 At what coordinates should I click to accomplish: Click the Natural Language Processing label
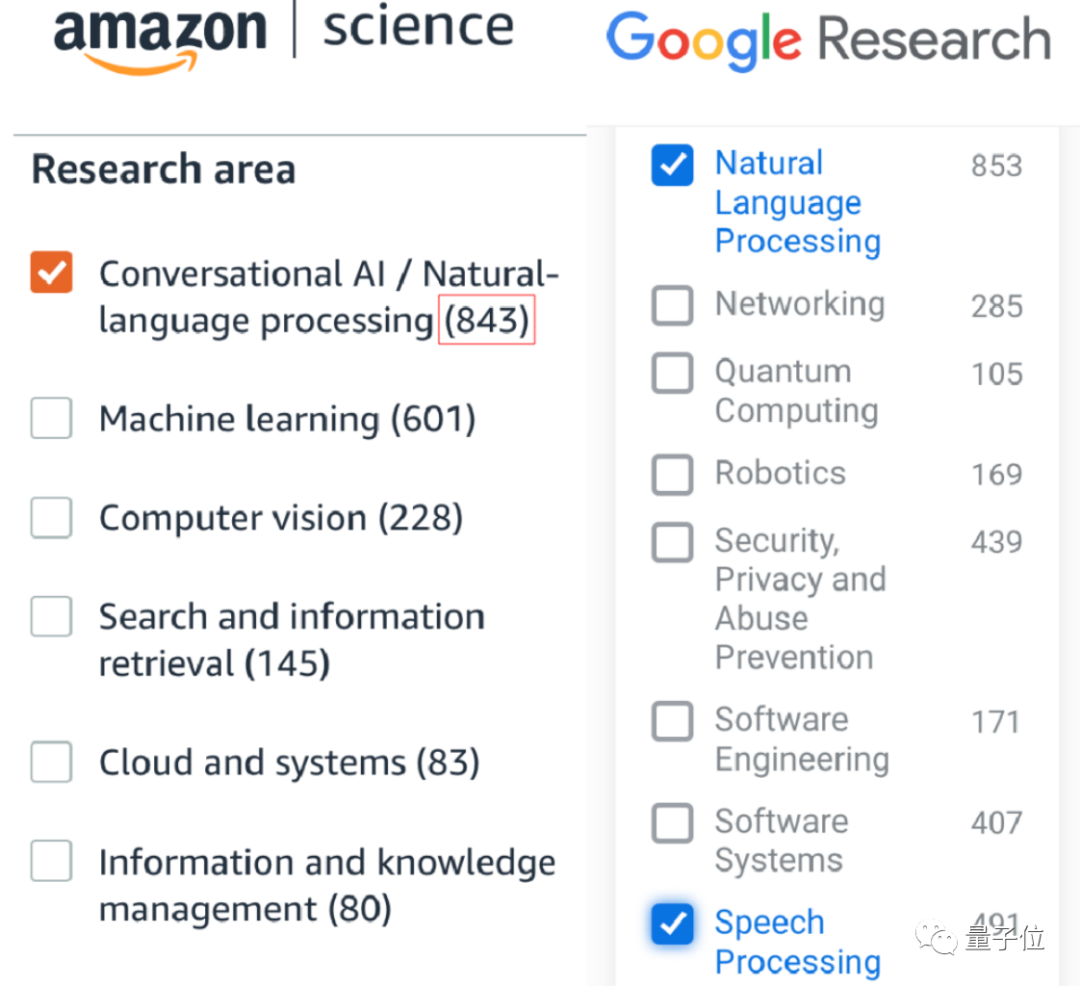tap(798, 202)
